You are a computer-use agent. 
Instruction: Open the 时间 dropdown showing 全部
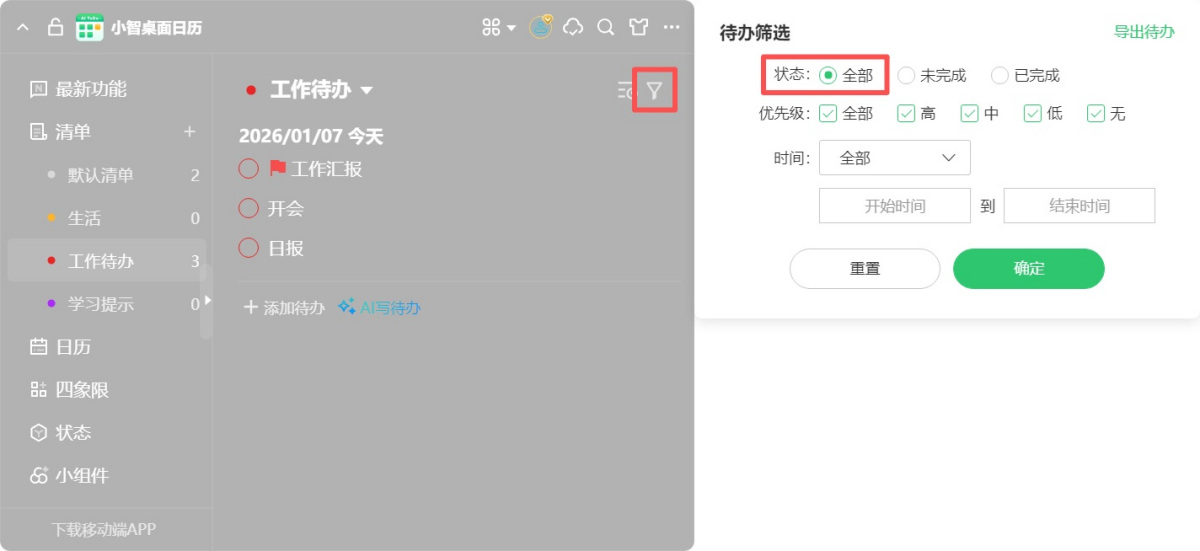894,158
